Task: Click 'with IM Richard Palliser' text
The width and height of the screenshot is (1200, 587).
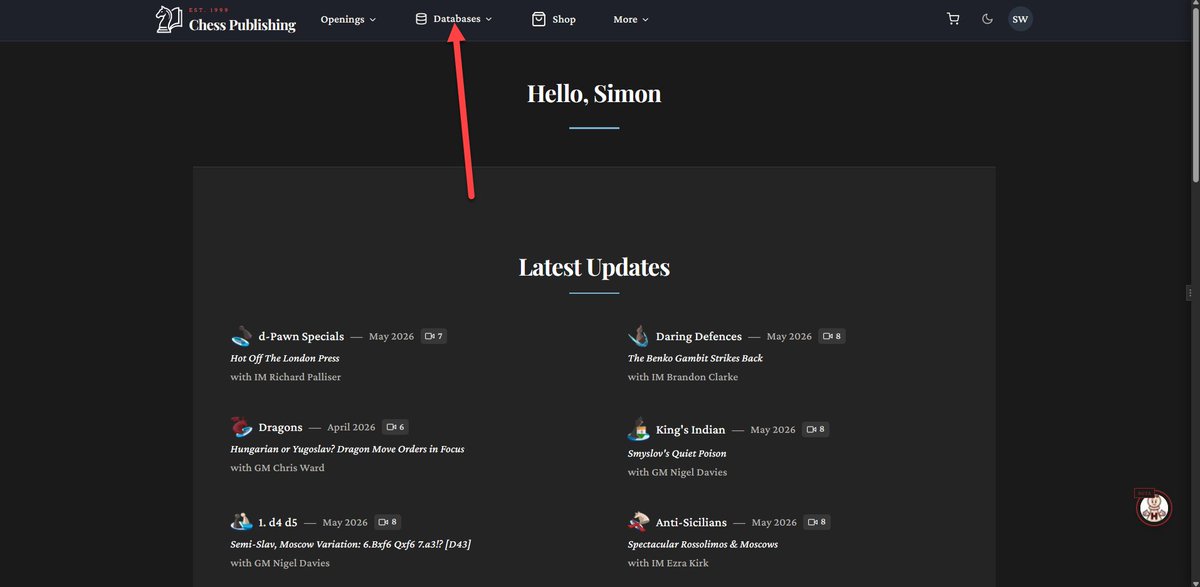Action: point(285,377)
